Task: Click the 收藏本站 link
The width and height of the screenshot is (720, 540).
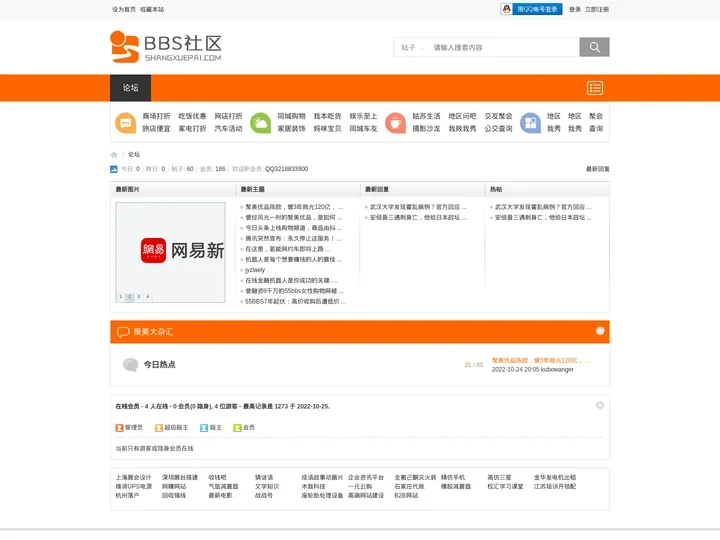Action: point(152,9)
